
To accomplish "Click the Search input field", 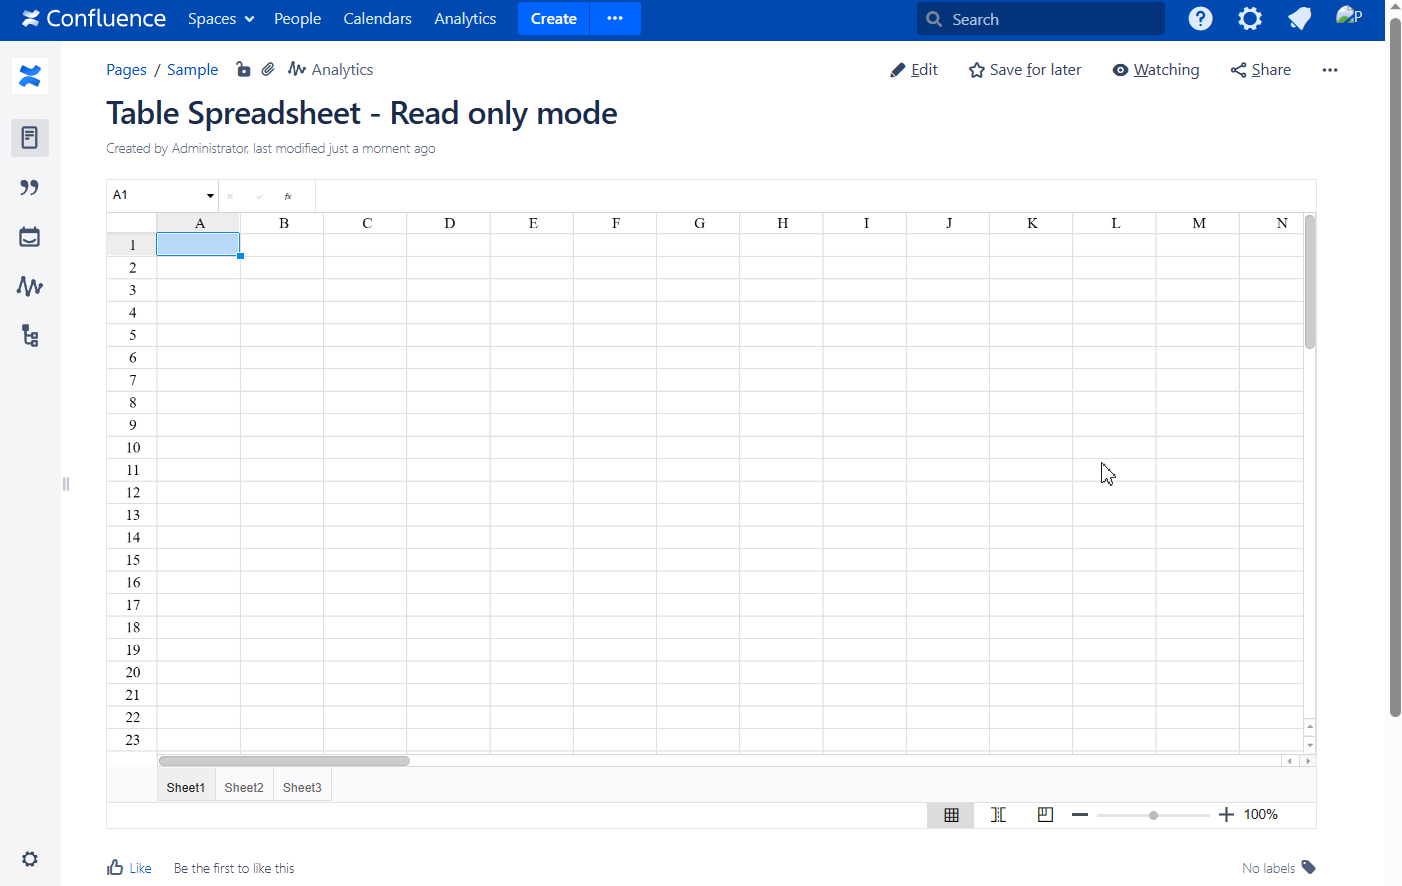I will [1050, 19].
